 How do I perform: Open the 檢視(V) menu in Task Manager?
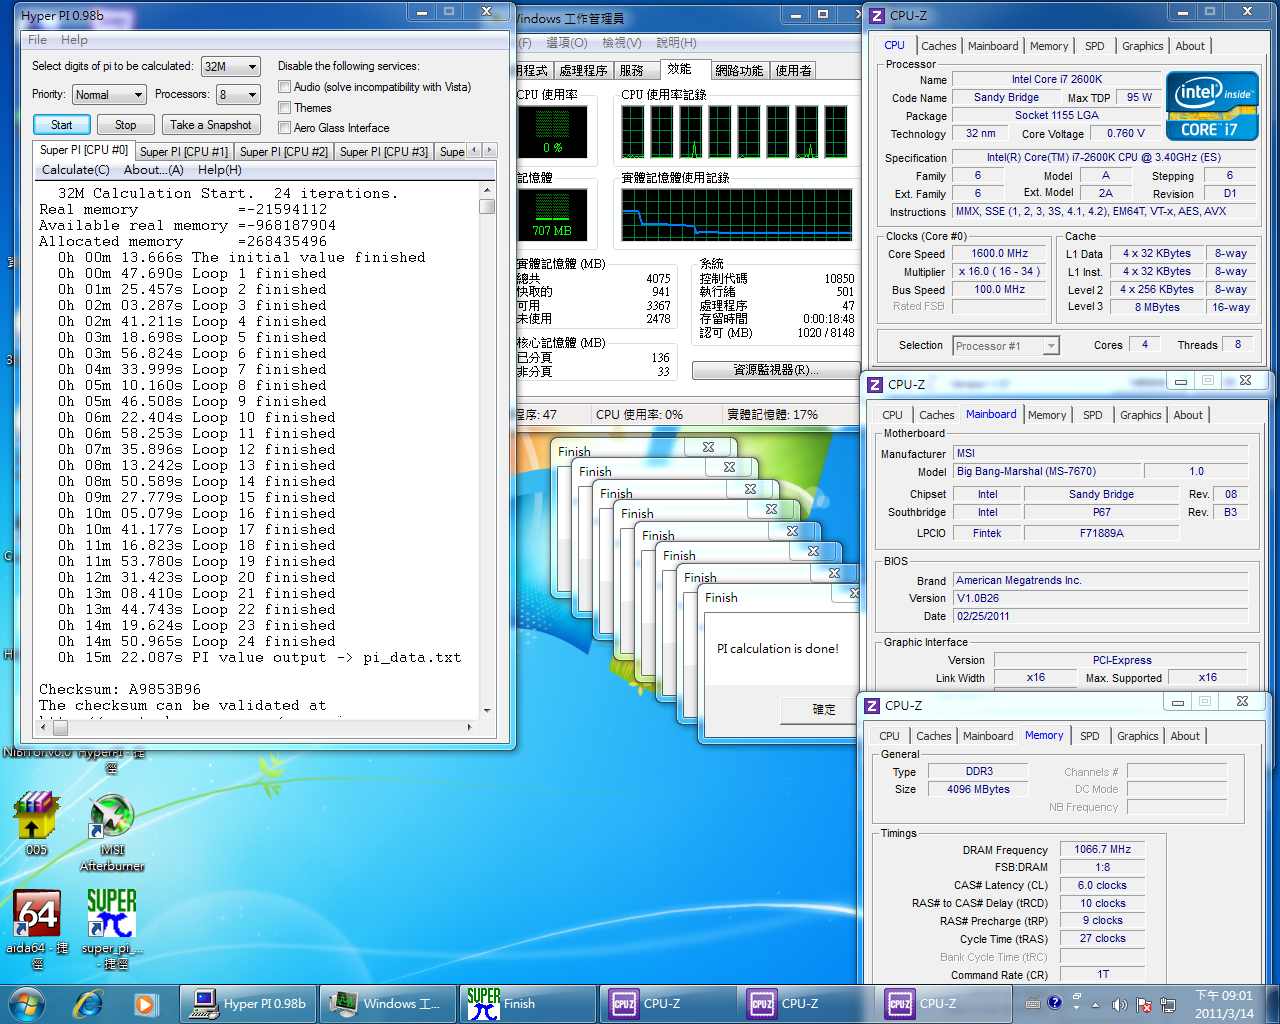coord(621,43)
